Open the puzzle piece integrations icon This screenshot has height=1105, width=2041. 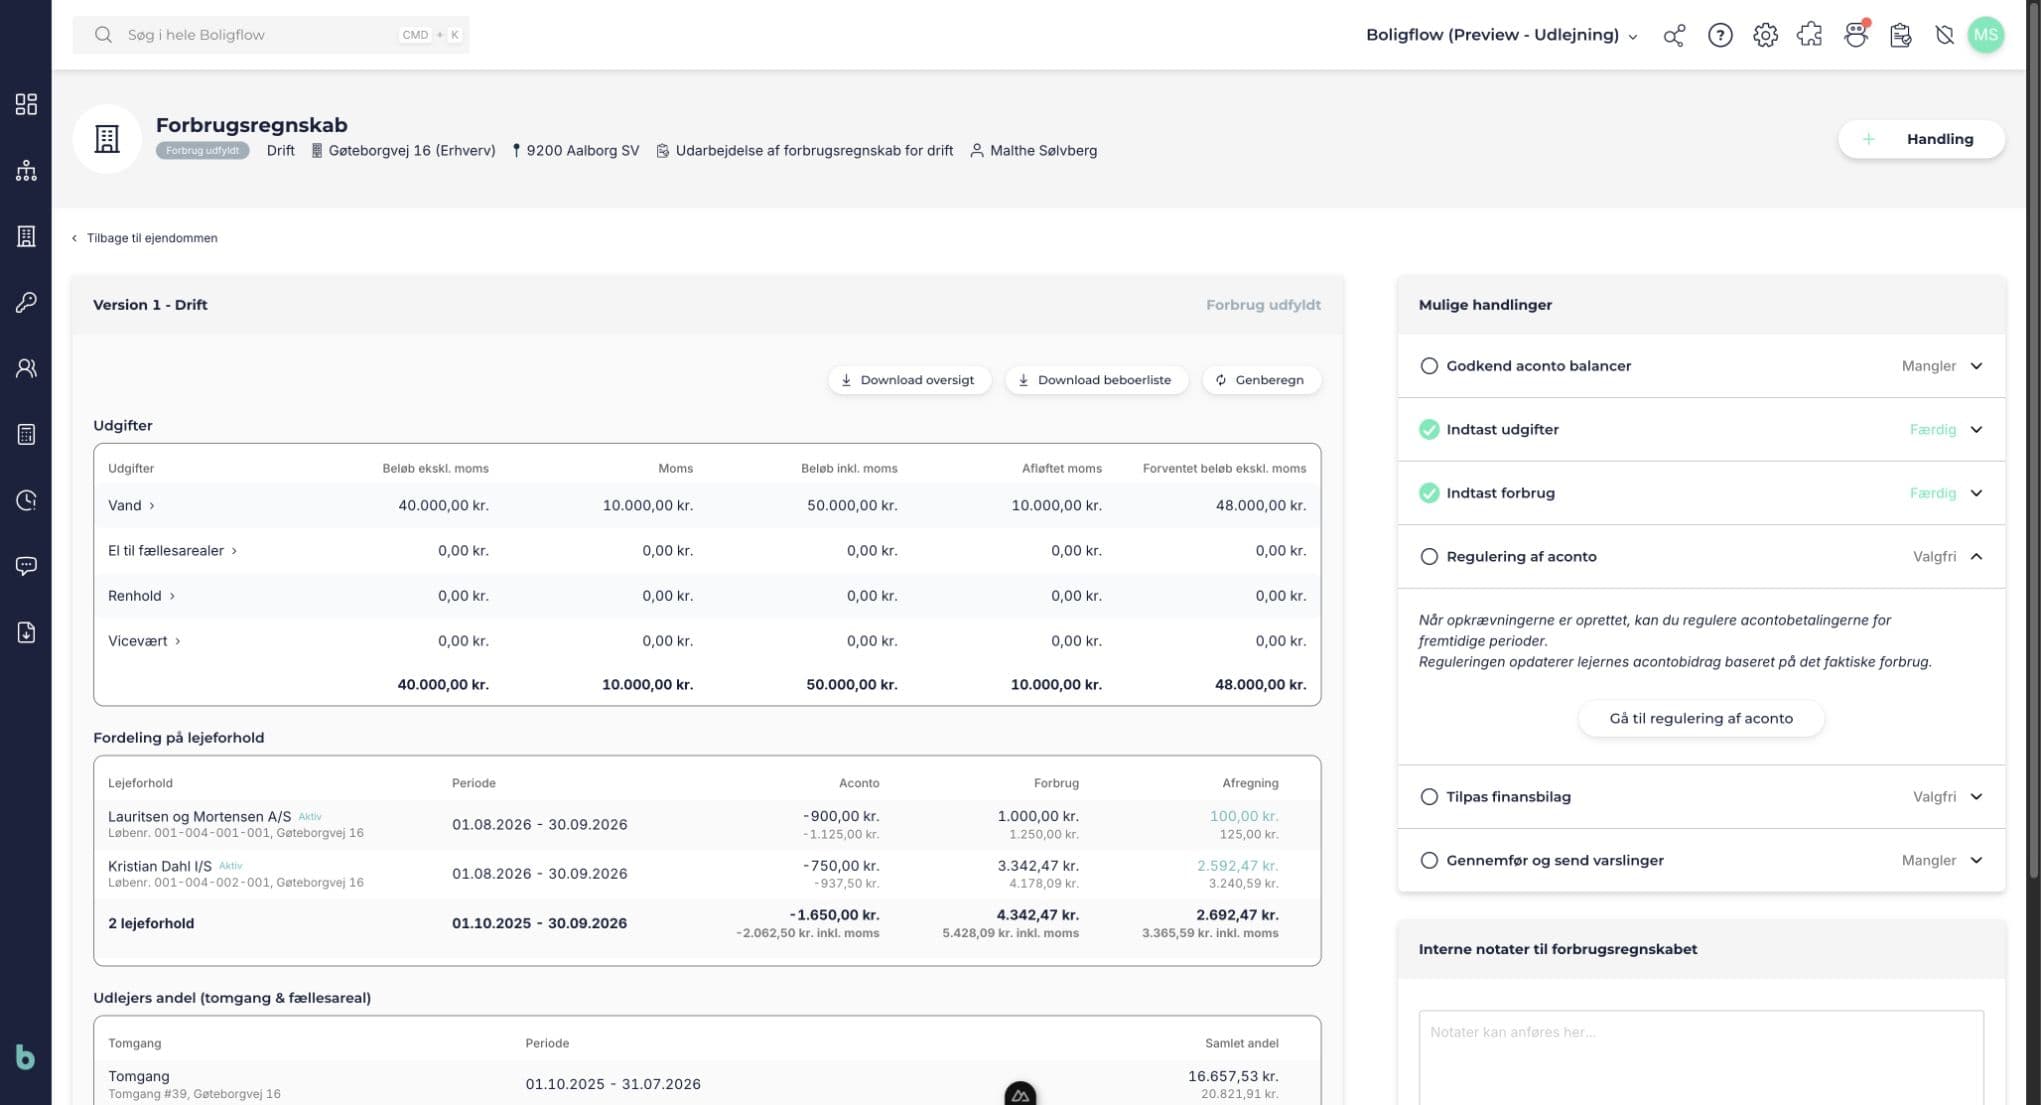pos(1810,35)
